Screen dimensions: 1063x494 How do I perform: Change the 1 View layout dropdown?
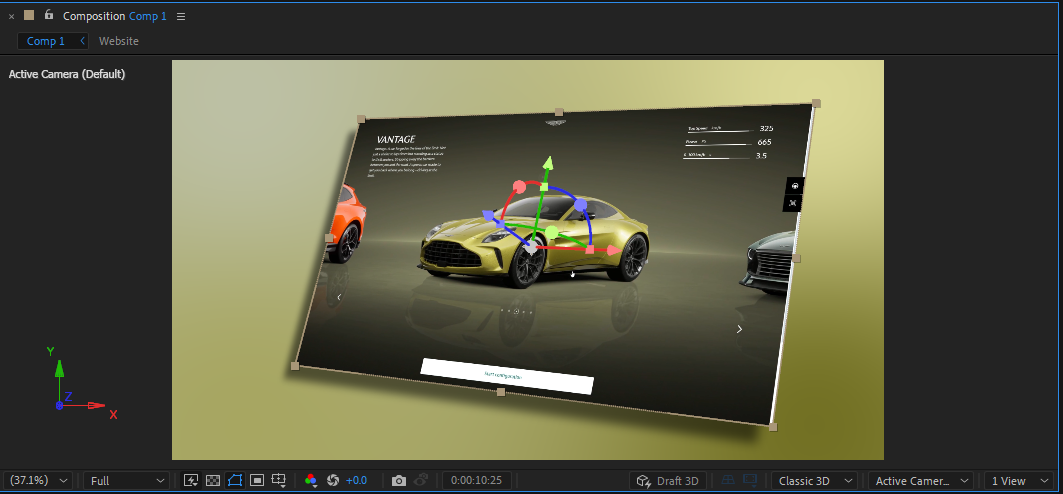pos(1019,481)
